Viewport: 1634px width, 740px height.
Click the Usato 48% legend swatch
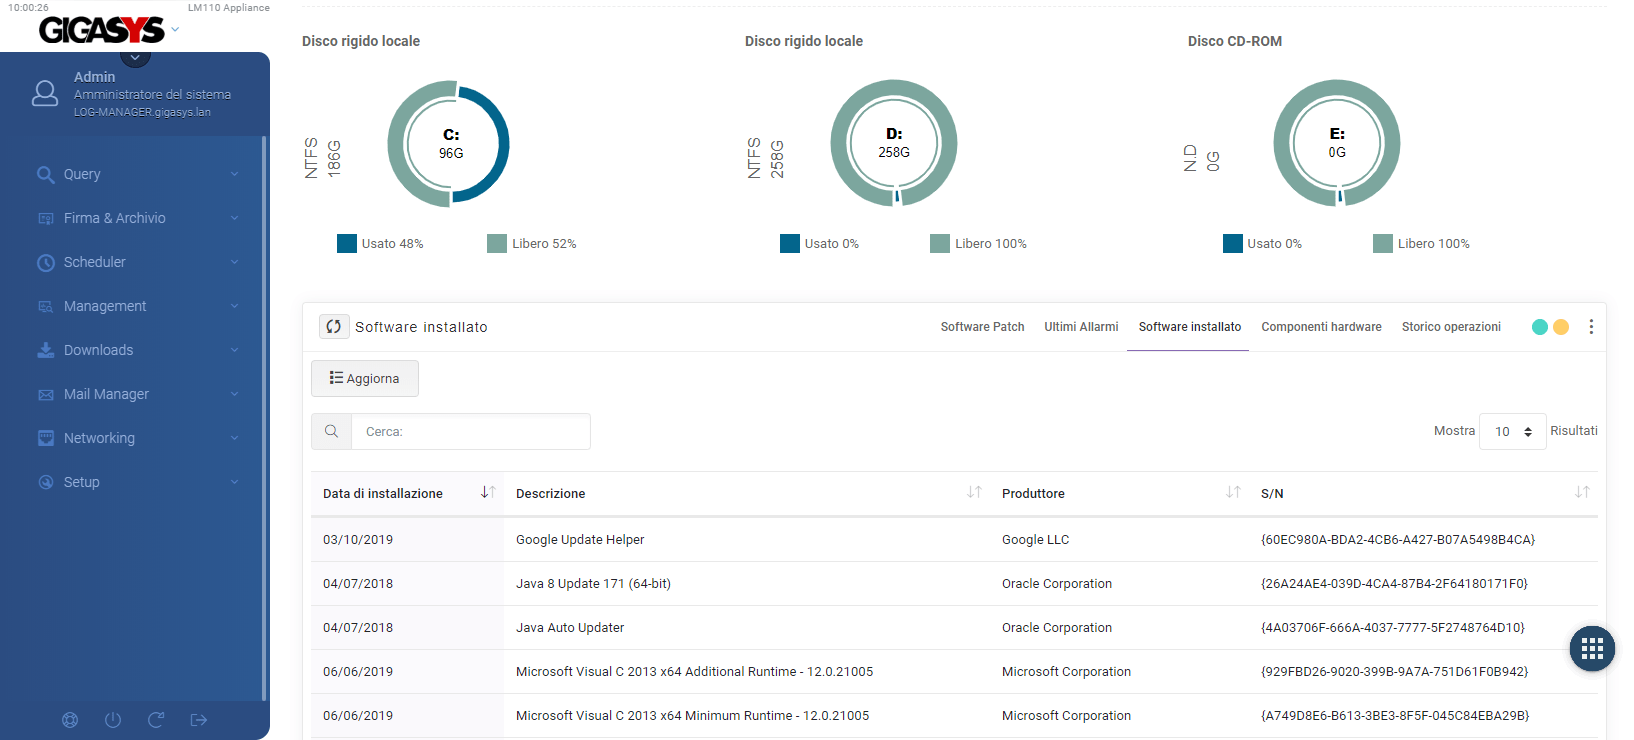(347, 244)
